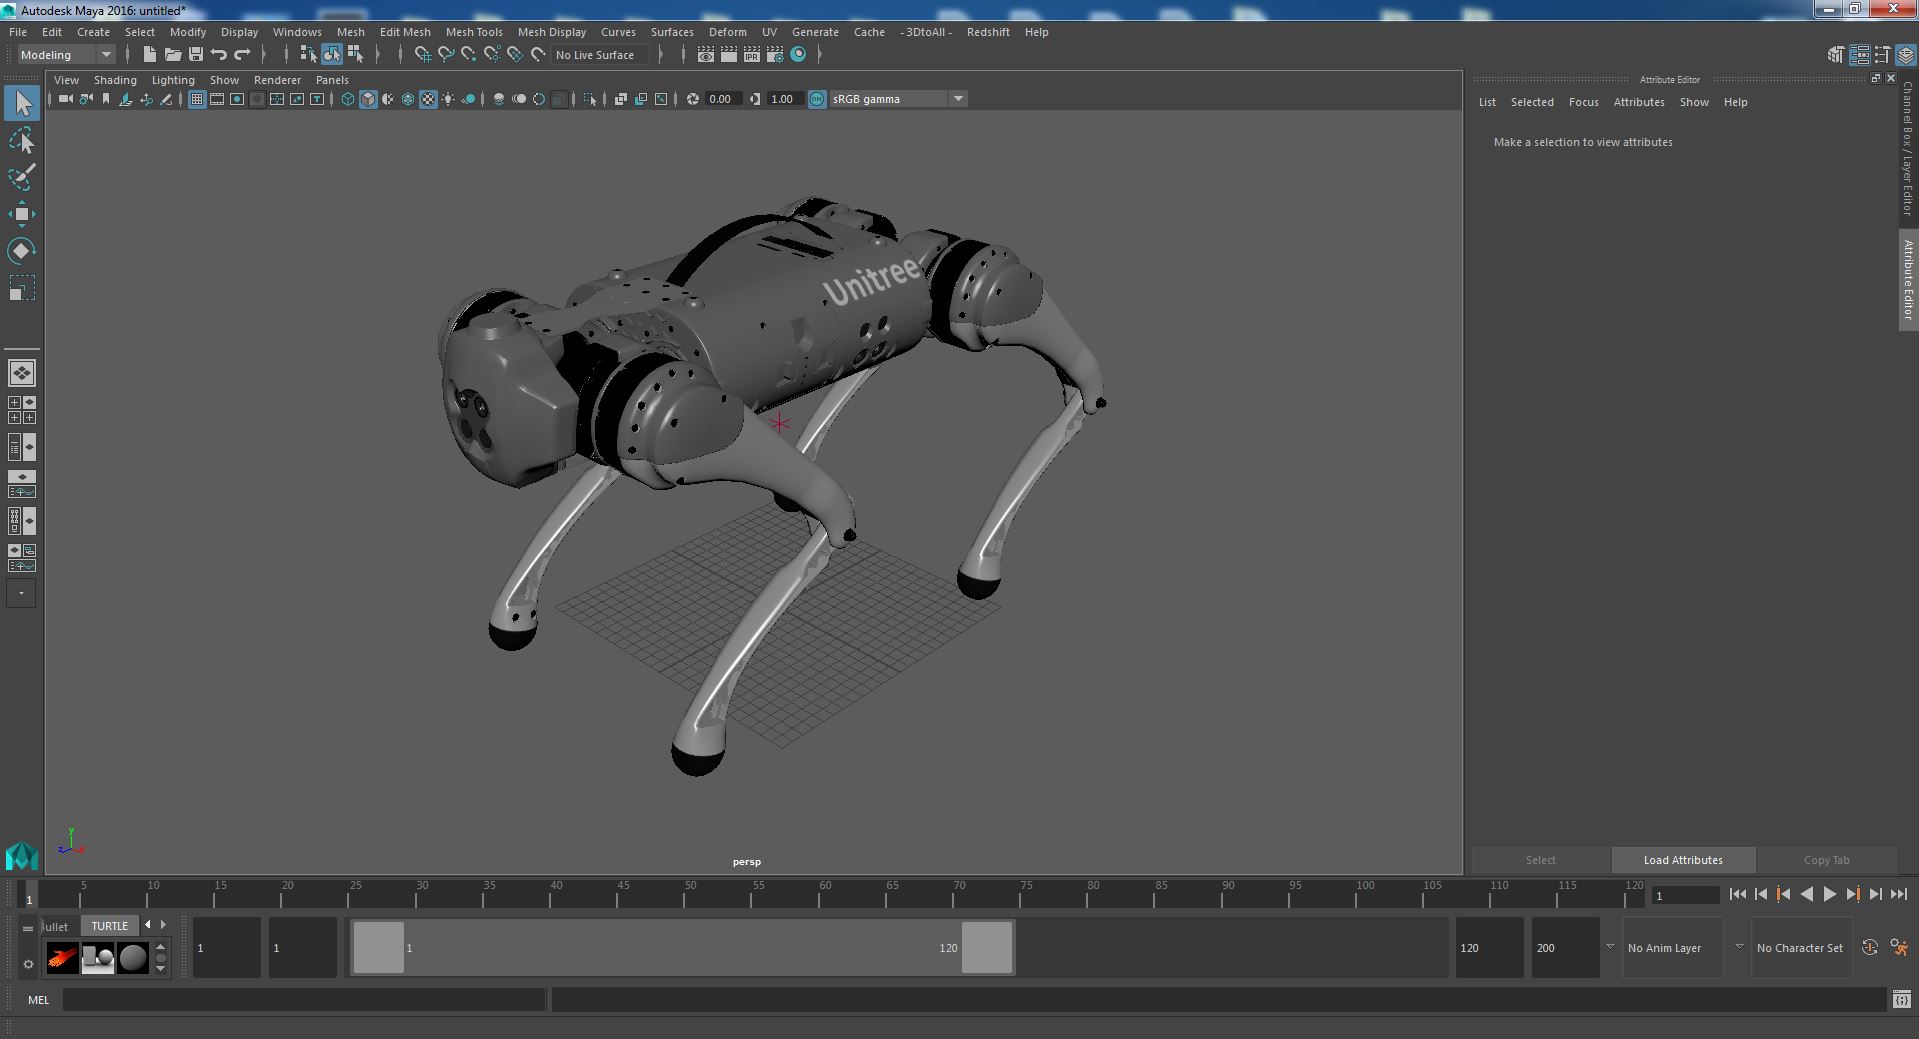Open Attribute Editor vertical tab
The image size is (1919, 1039).
coord(1908,280)
